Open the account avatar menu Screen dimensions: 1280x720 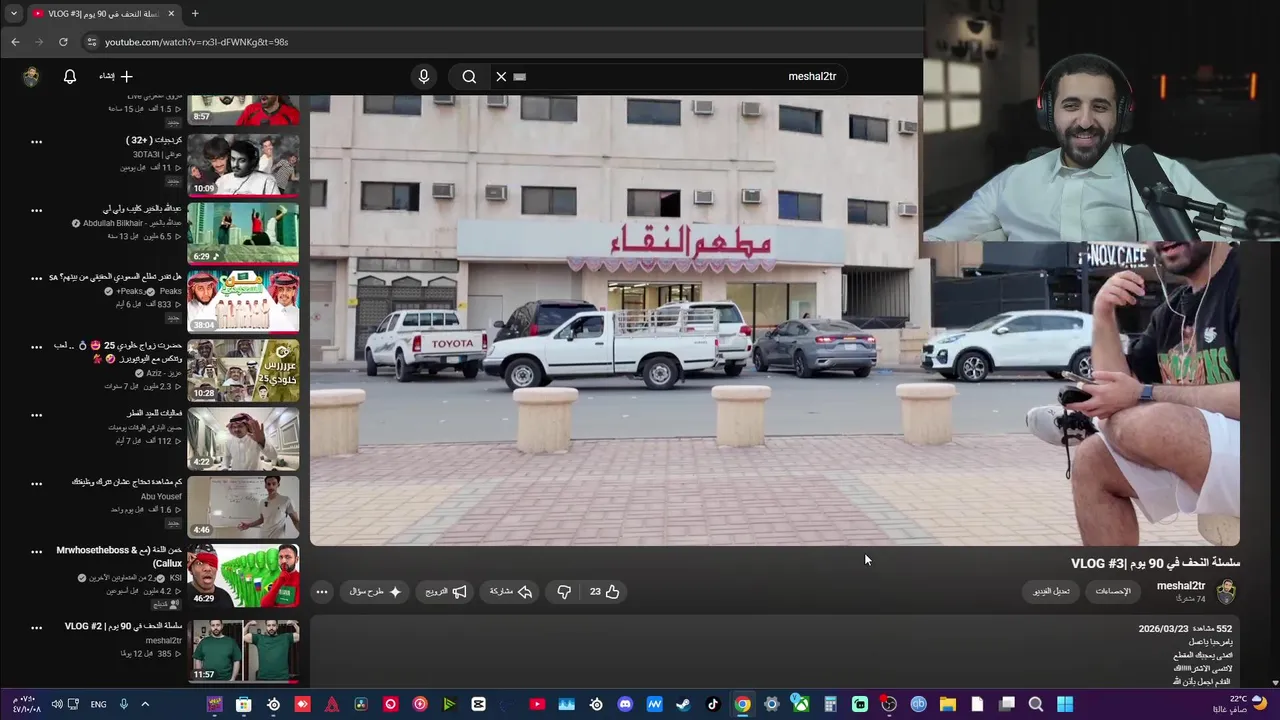[x=31, y=77]
